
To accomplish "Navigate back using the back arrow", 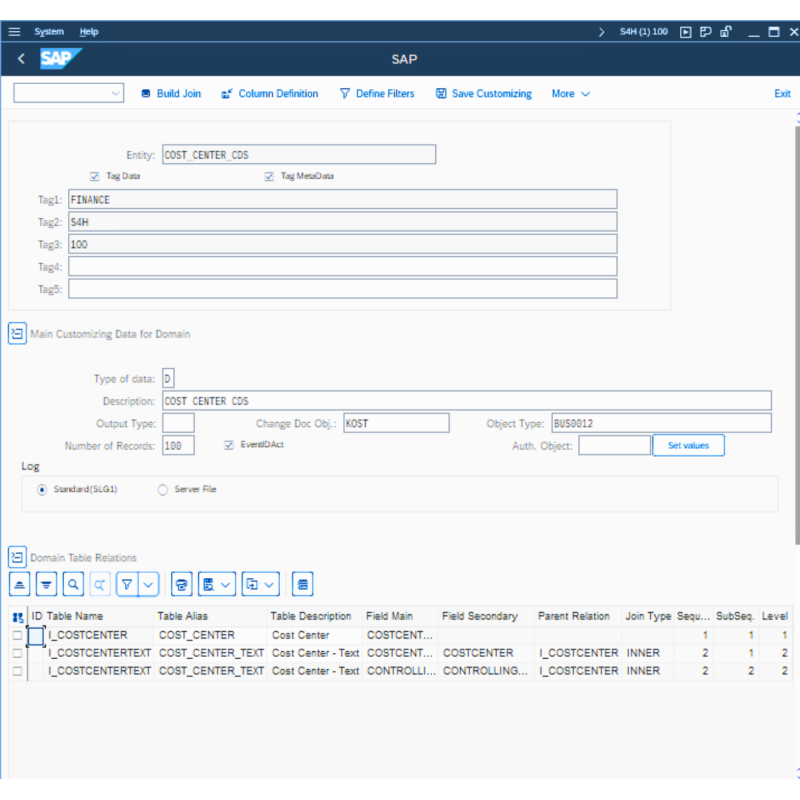I will pos(20,59).
